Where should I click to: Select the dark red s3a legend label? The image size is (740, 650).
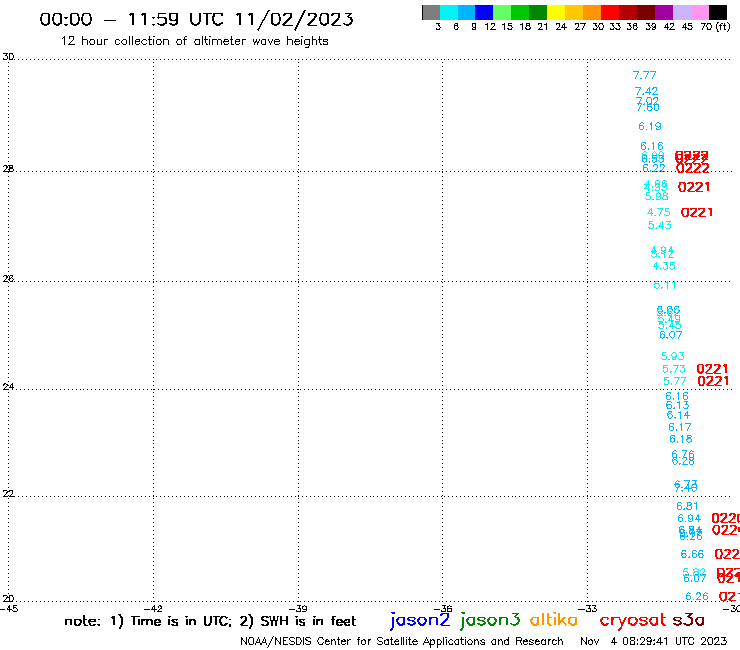pyautogui.click(x=688, y=620)
